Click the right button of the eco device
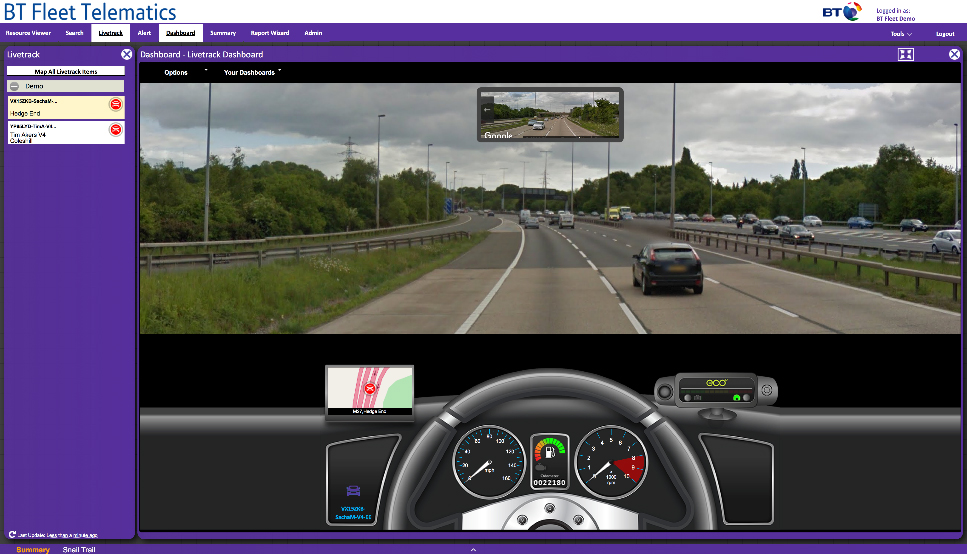 (x=767, y=390)
